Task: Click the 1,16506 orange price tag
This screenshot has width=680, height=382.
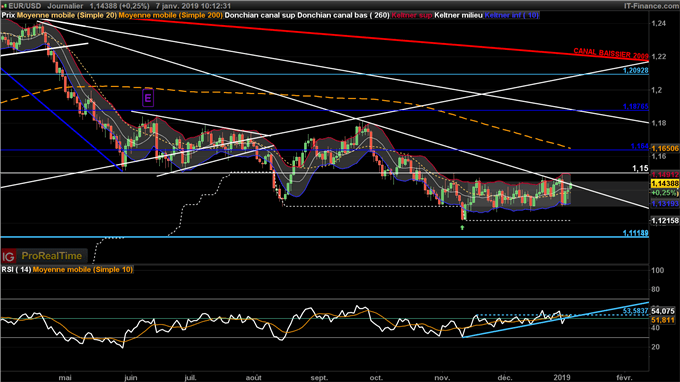Action: [665, 148]
